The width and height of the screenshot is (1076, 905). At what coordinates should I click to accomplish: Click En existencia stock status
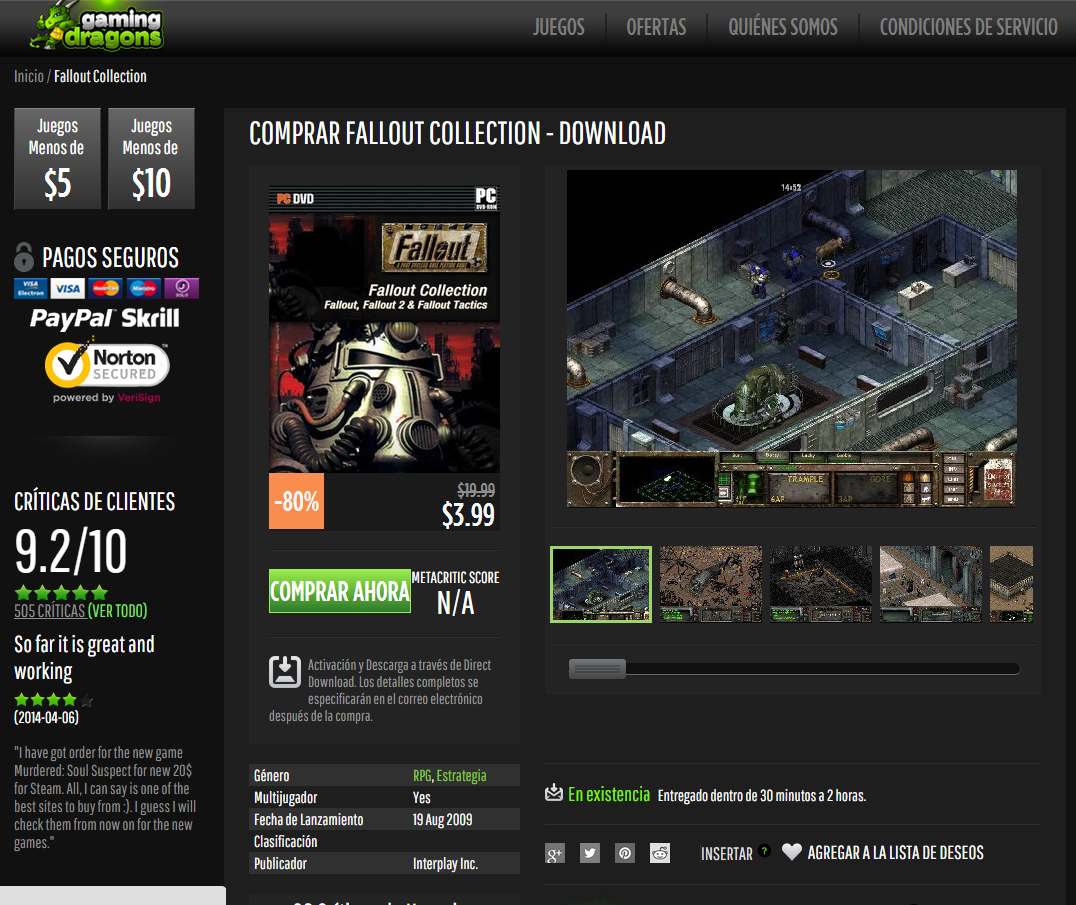tap(609, 795)
